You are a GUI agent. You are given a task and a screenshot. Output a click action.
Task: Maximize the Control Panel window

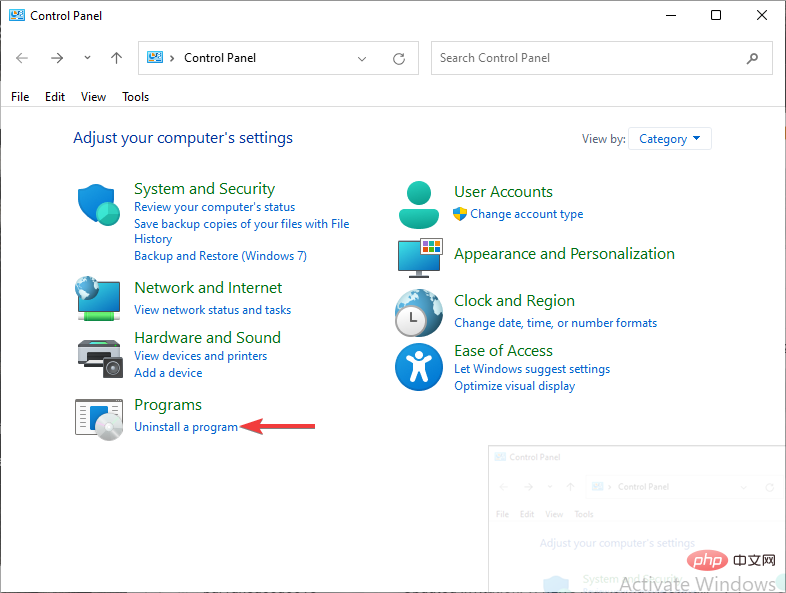click(x=716, y=16)
